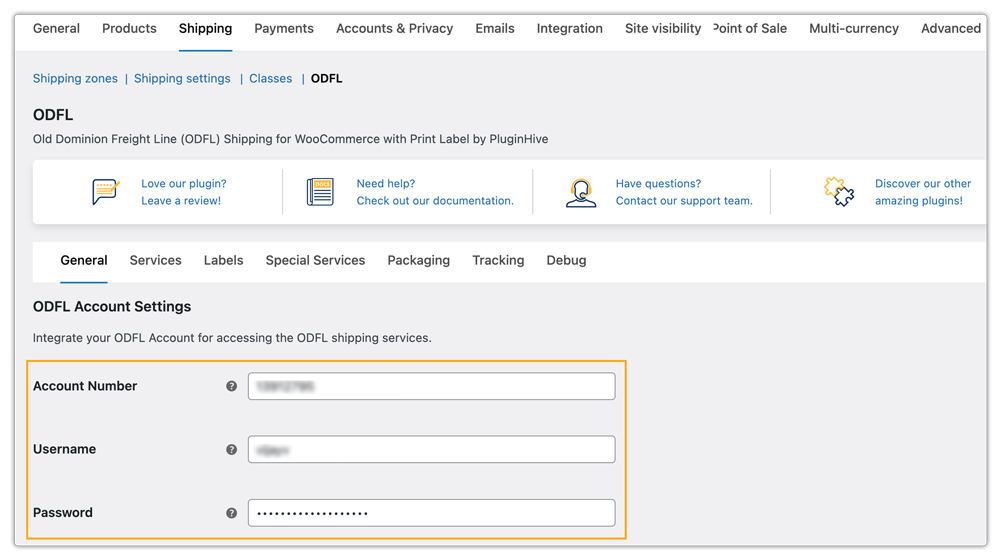This screenshot has width=1000, height=559.
Task: Open the Site visibility tab
Action: tap(663, 29)
